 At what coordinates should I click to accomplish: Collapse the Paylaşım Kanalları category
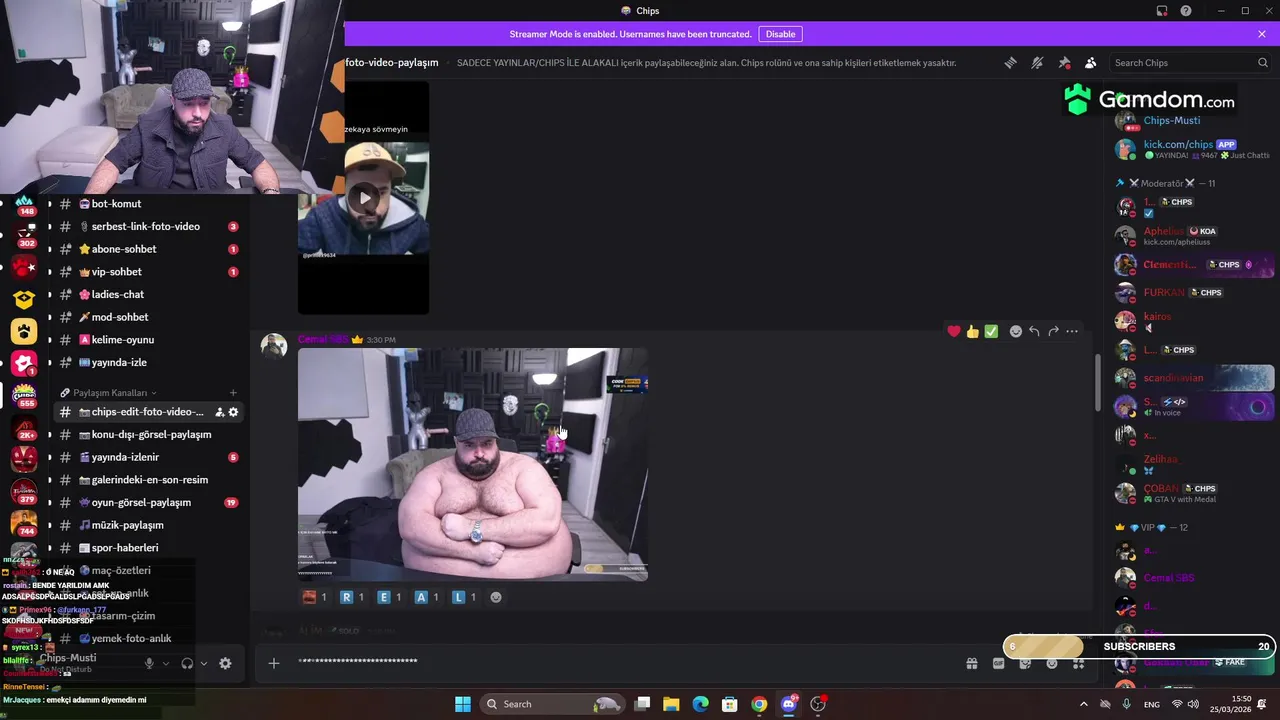pyautogui.click(x=110, y=393)
